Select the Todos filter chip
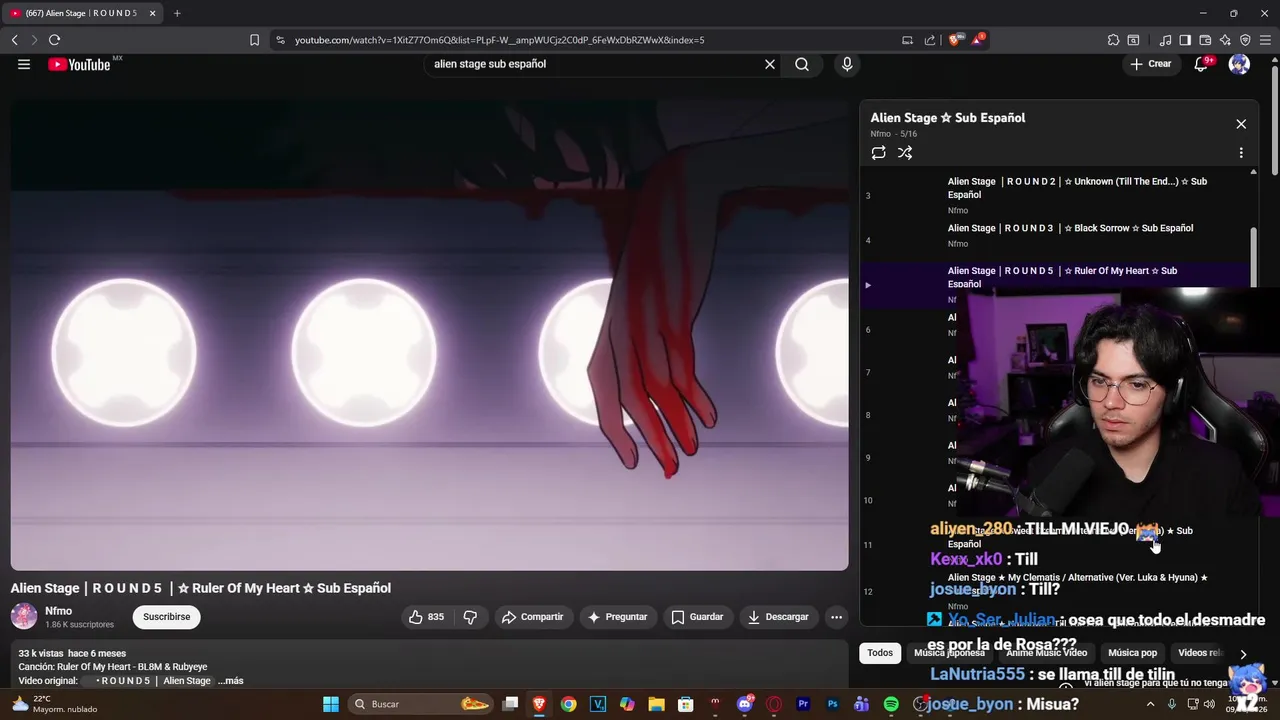Image resolution: width=1280 pixels, height=720 pixels. point(880,653)
